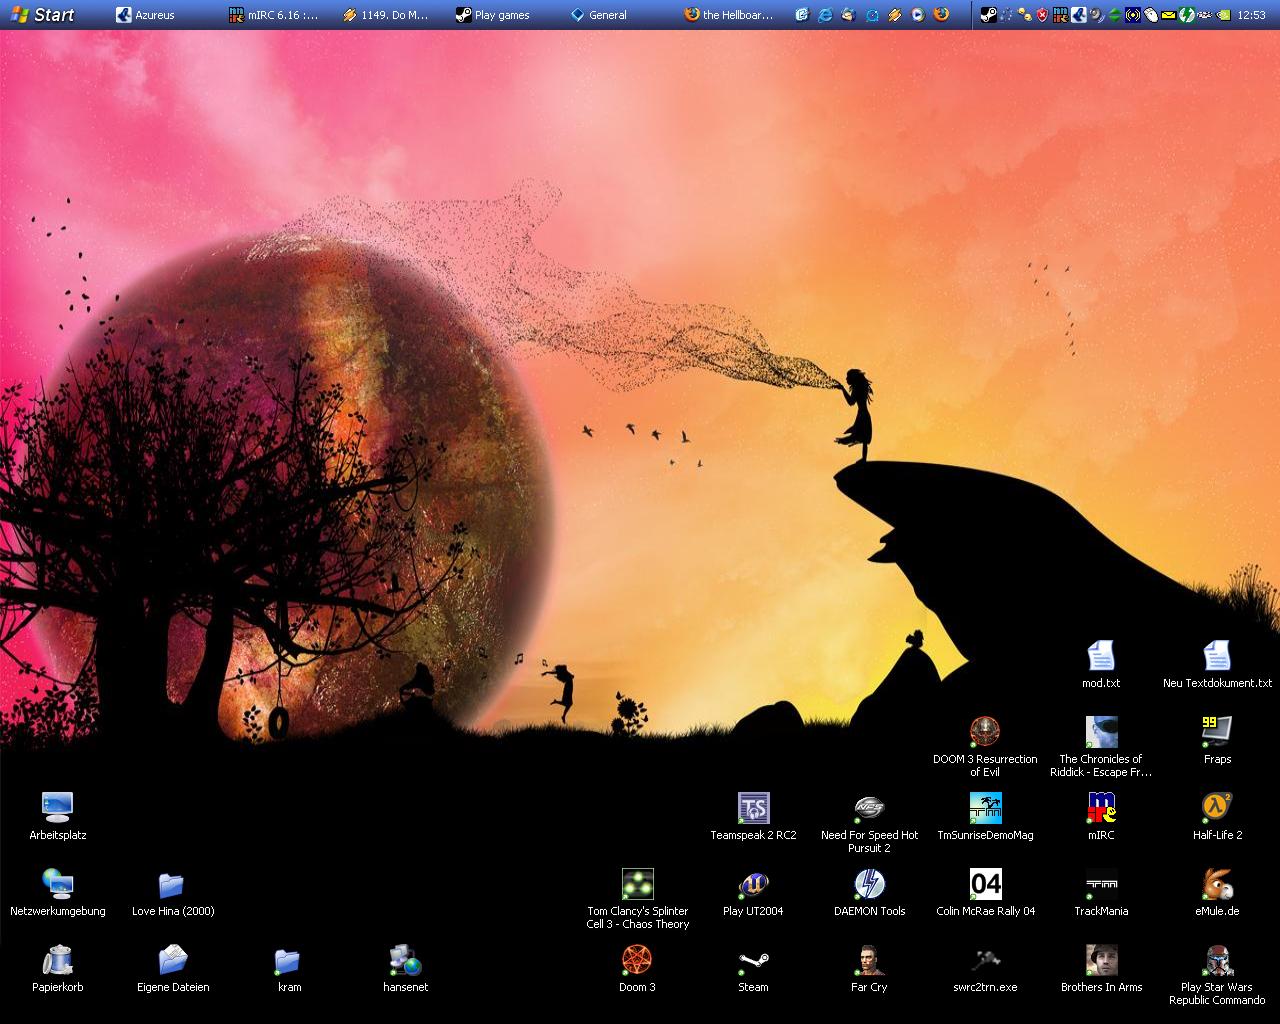Select the Teamspeak 2 RC2 icon
Screen dimensions: 1280x1024
[753, 808]
